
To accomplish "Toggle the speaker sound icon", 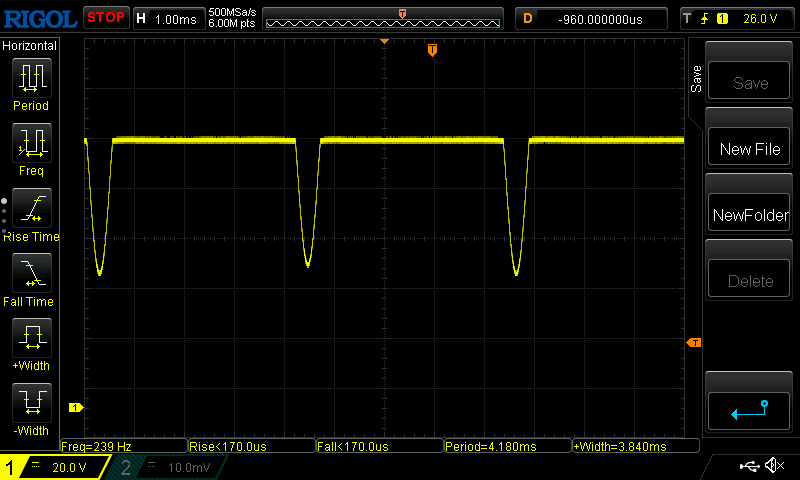I will (x=773, y=466).
